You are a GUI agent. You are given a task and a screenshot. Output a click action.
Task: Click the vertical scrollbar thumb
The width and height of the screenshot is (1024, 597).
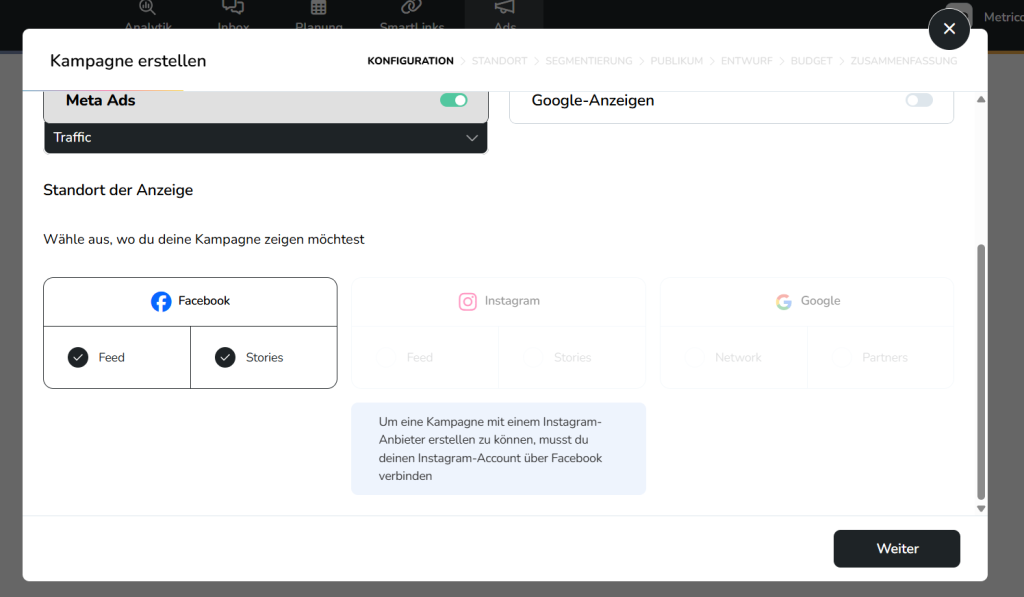click(x=981, y=372)
